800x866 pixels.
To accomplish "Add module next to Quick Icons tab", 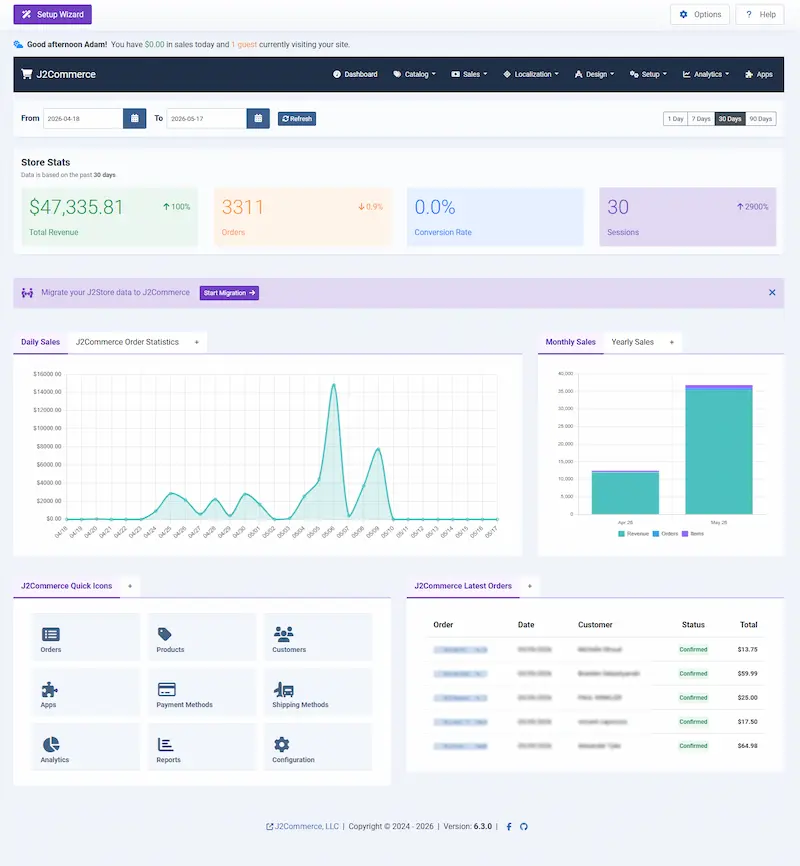I will pos(130,586).
